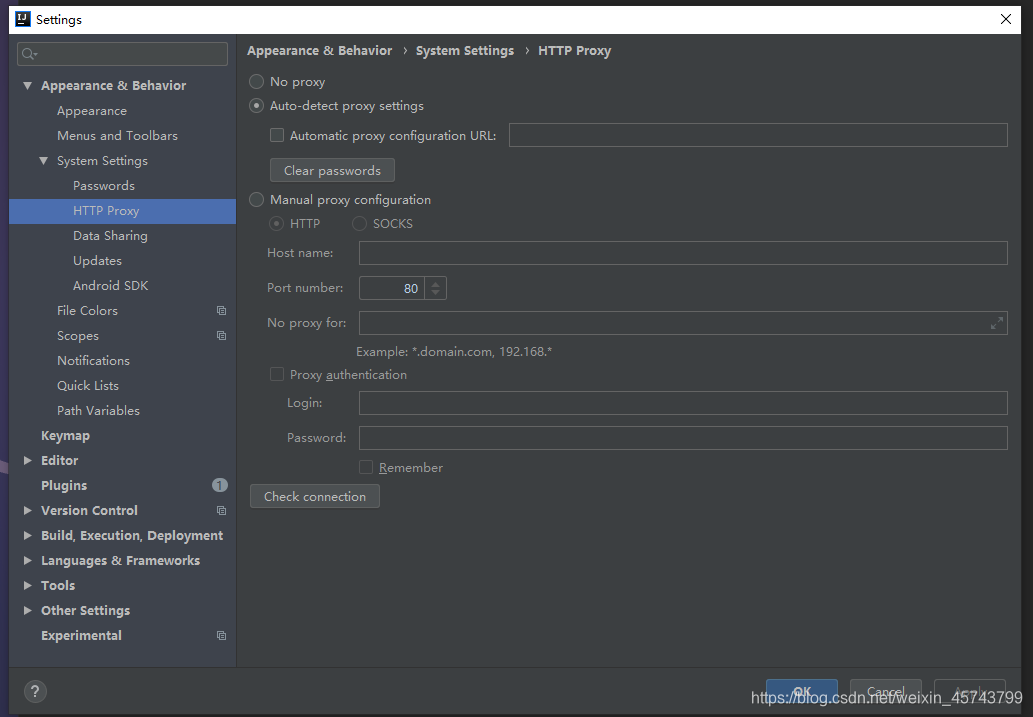This screenshot has width=1033, height=717.
Task: Click the Port number field showing 80
Action: (394, 289)
